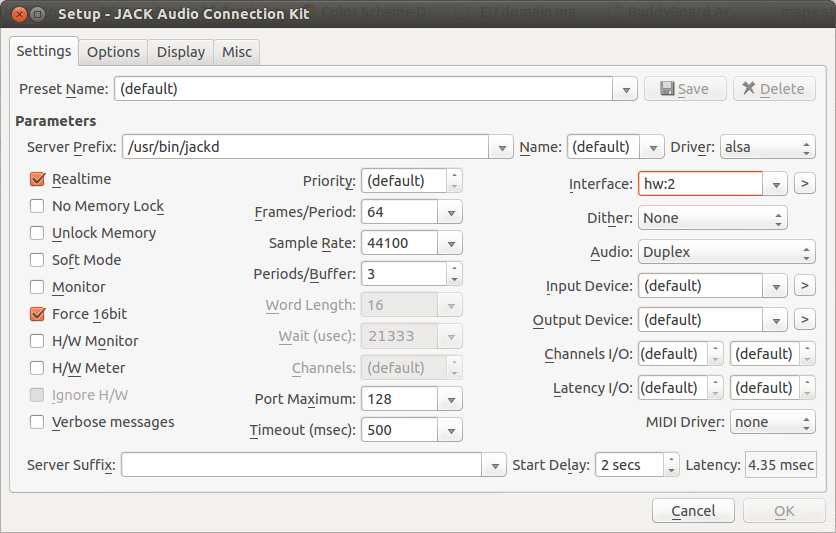Click the Frames/Period value 64

pos(400,212)
